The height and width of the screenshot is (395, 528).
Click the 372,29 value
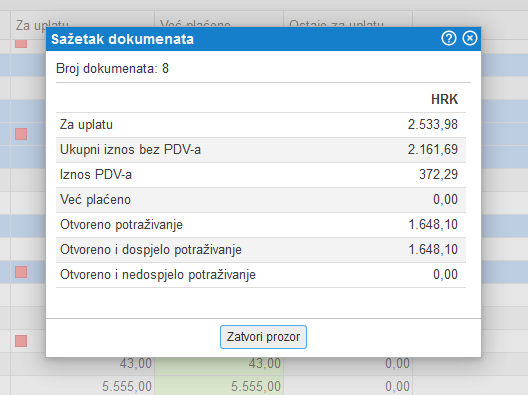tap(438, 174)
